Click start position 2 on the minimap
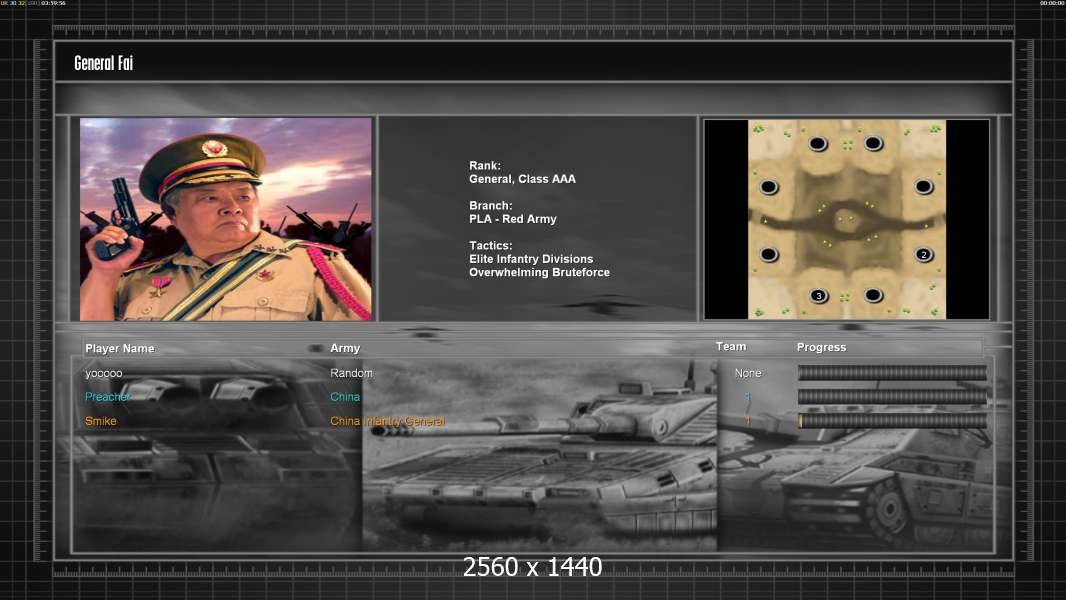This screenshot has width=1066, height=600. tap(923, 255)
